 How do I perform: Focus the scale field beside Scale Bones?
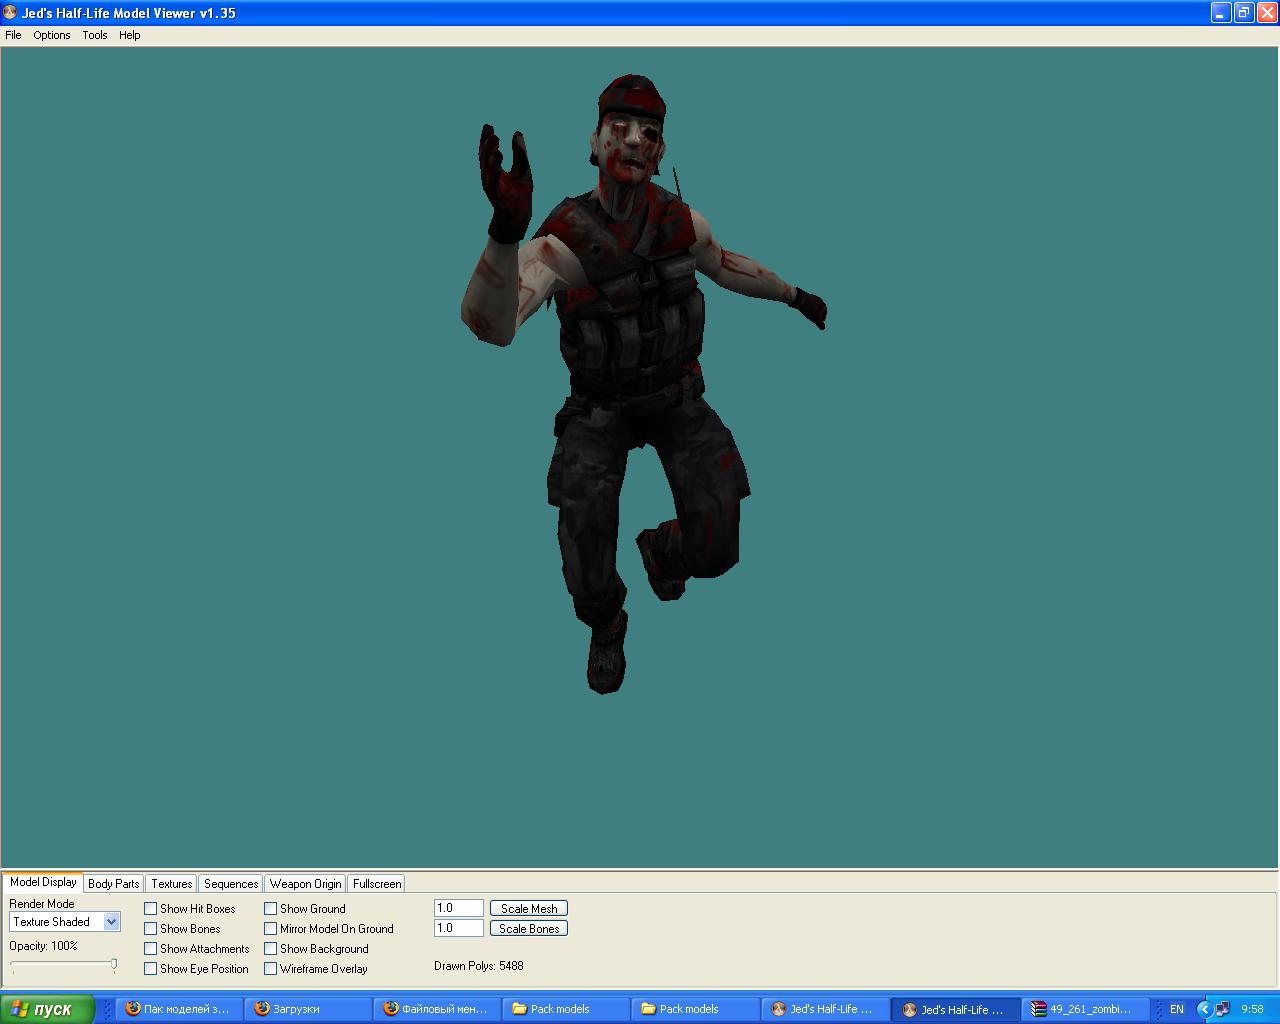pyautogui.click(x=459, y=928)
